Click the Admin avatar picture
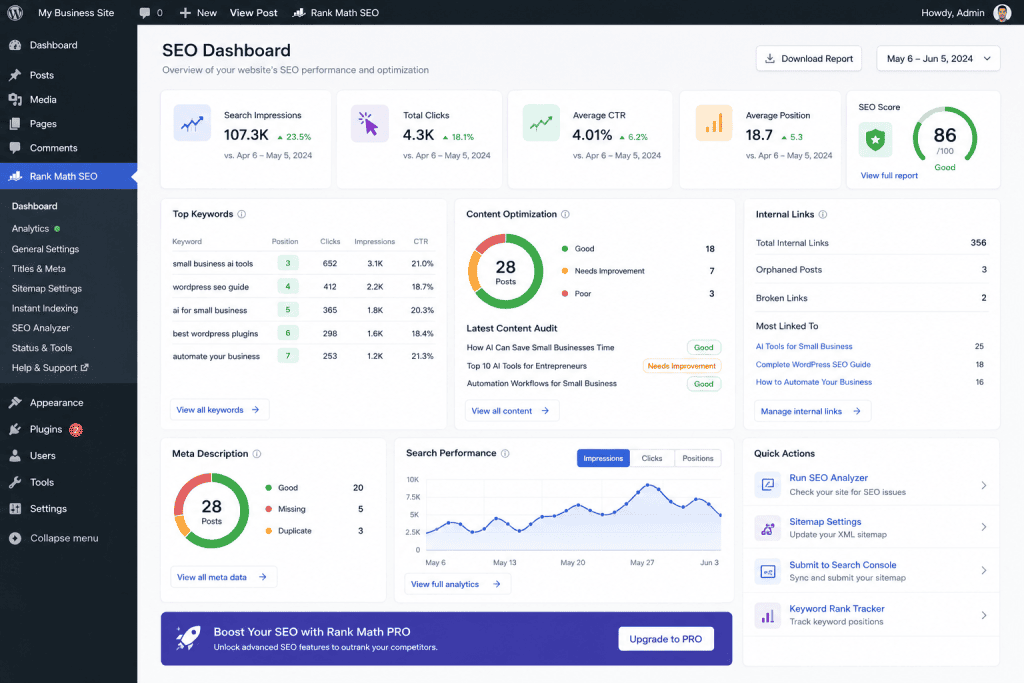The width and height of the screenshot is (1024, 683). pyautogui.click(x=1002, y=12)
